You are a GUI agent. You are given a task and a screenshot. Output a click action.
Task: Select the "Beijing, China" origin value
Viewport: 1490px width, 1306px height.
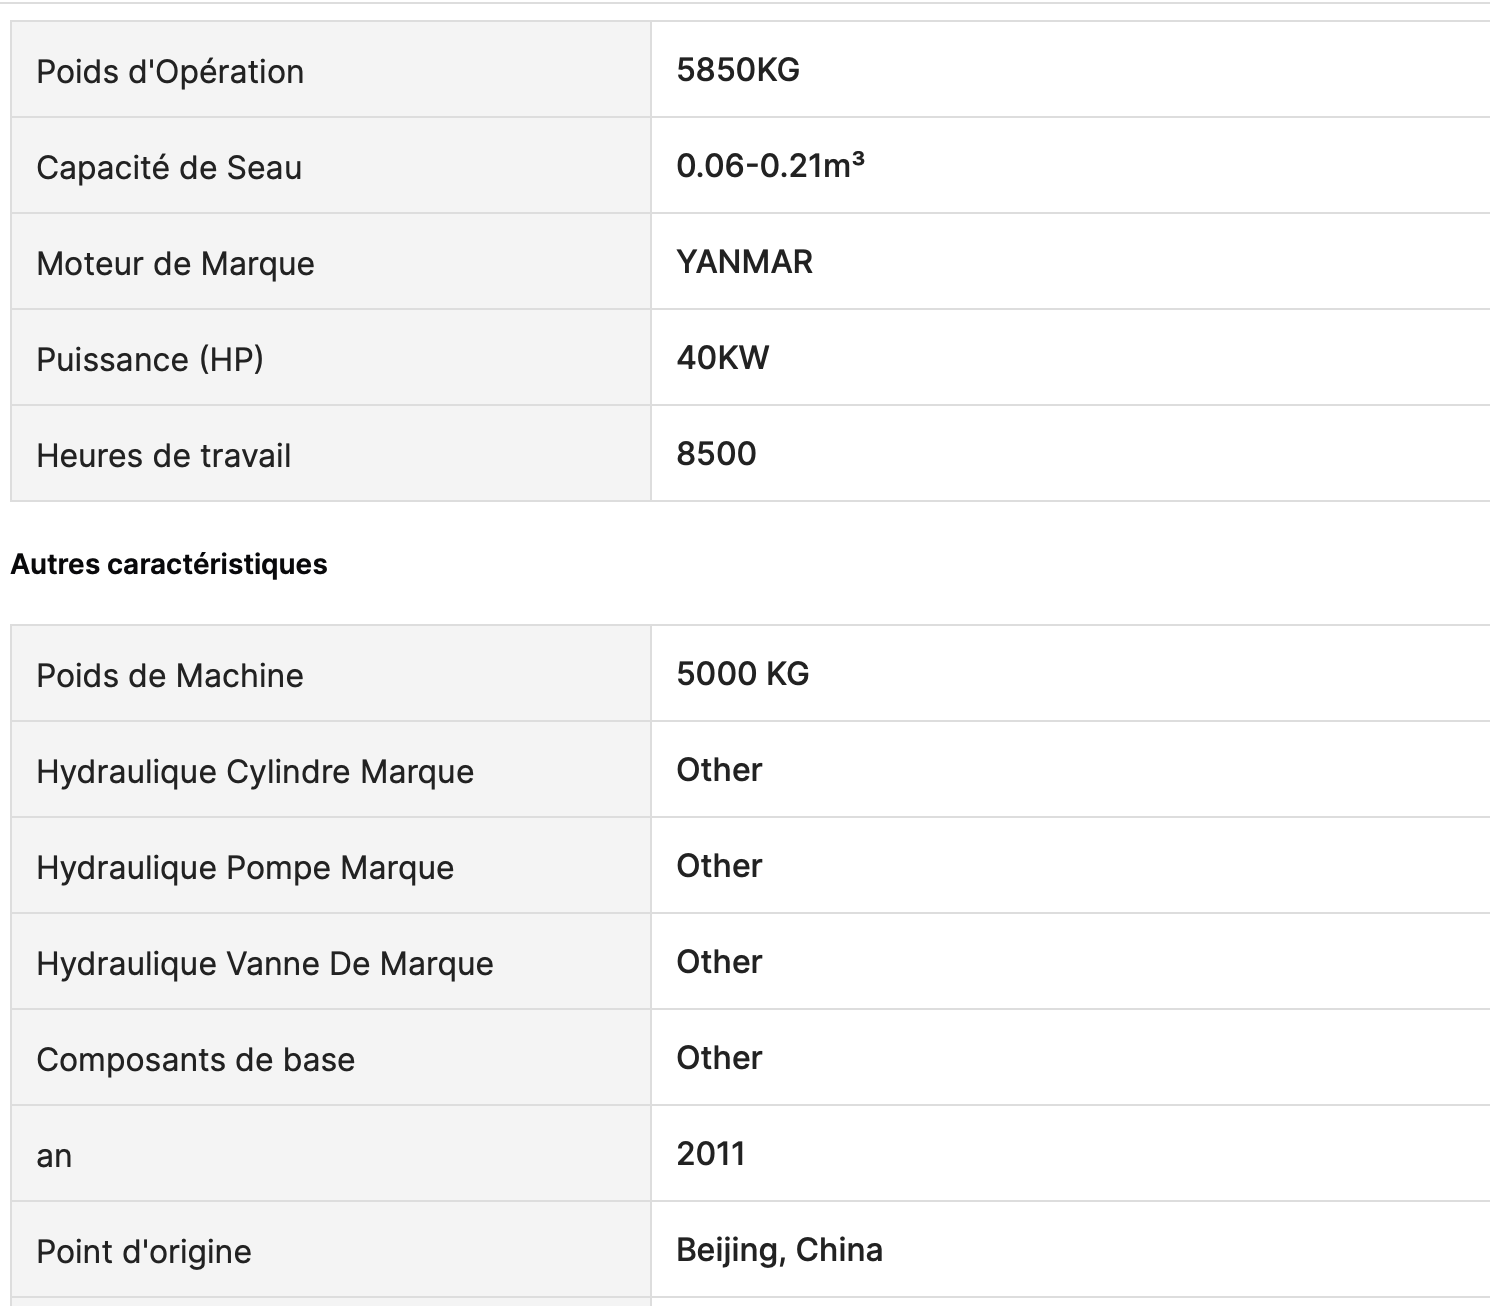(x=779, y=1250)
